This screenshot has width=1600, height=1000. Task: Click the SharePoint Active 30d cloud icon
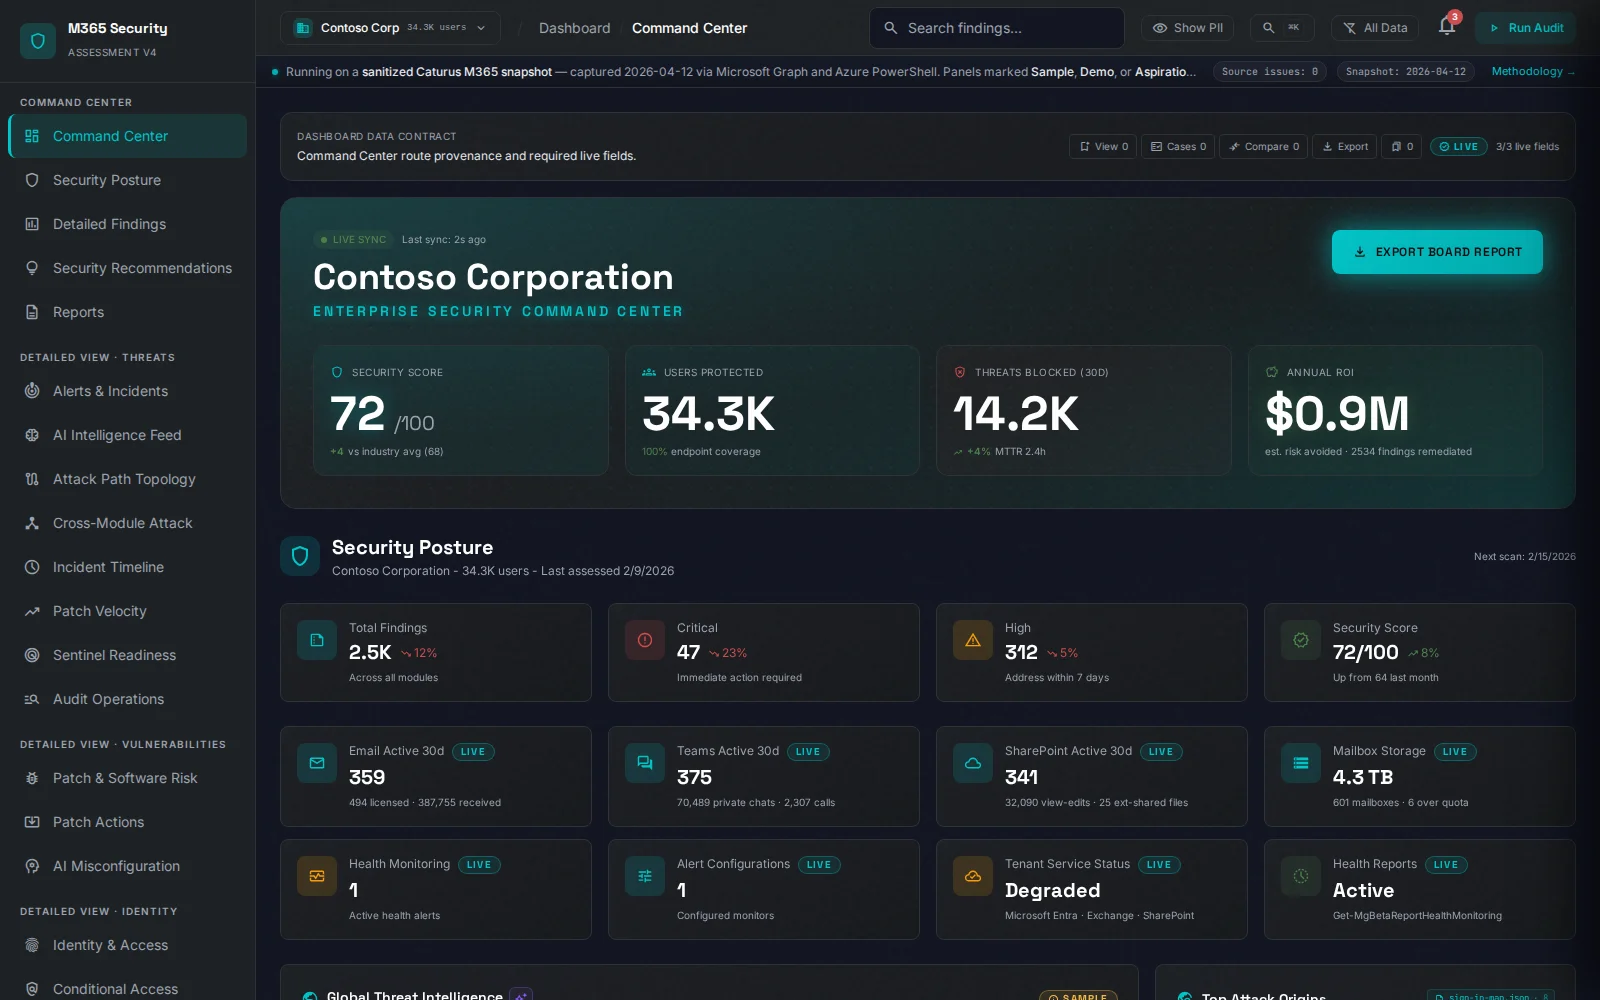tap(973, 763)
